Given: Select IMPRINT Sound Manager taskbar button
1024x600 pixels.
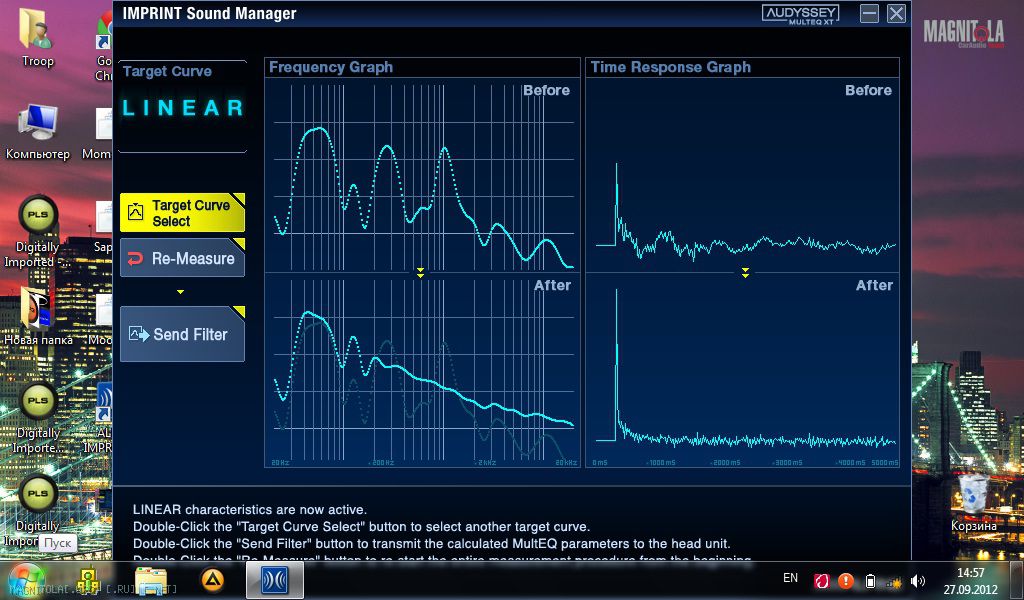Looking at the screenshot, I should [274, 579].
